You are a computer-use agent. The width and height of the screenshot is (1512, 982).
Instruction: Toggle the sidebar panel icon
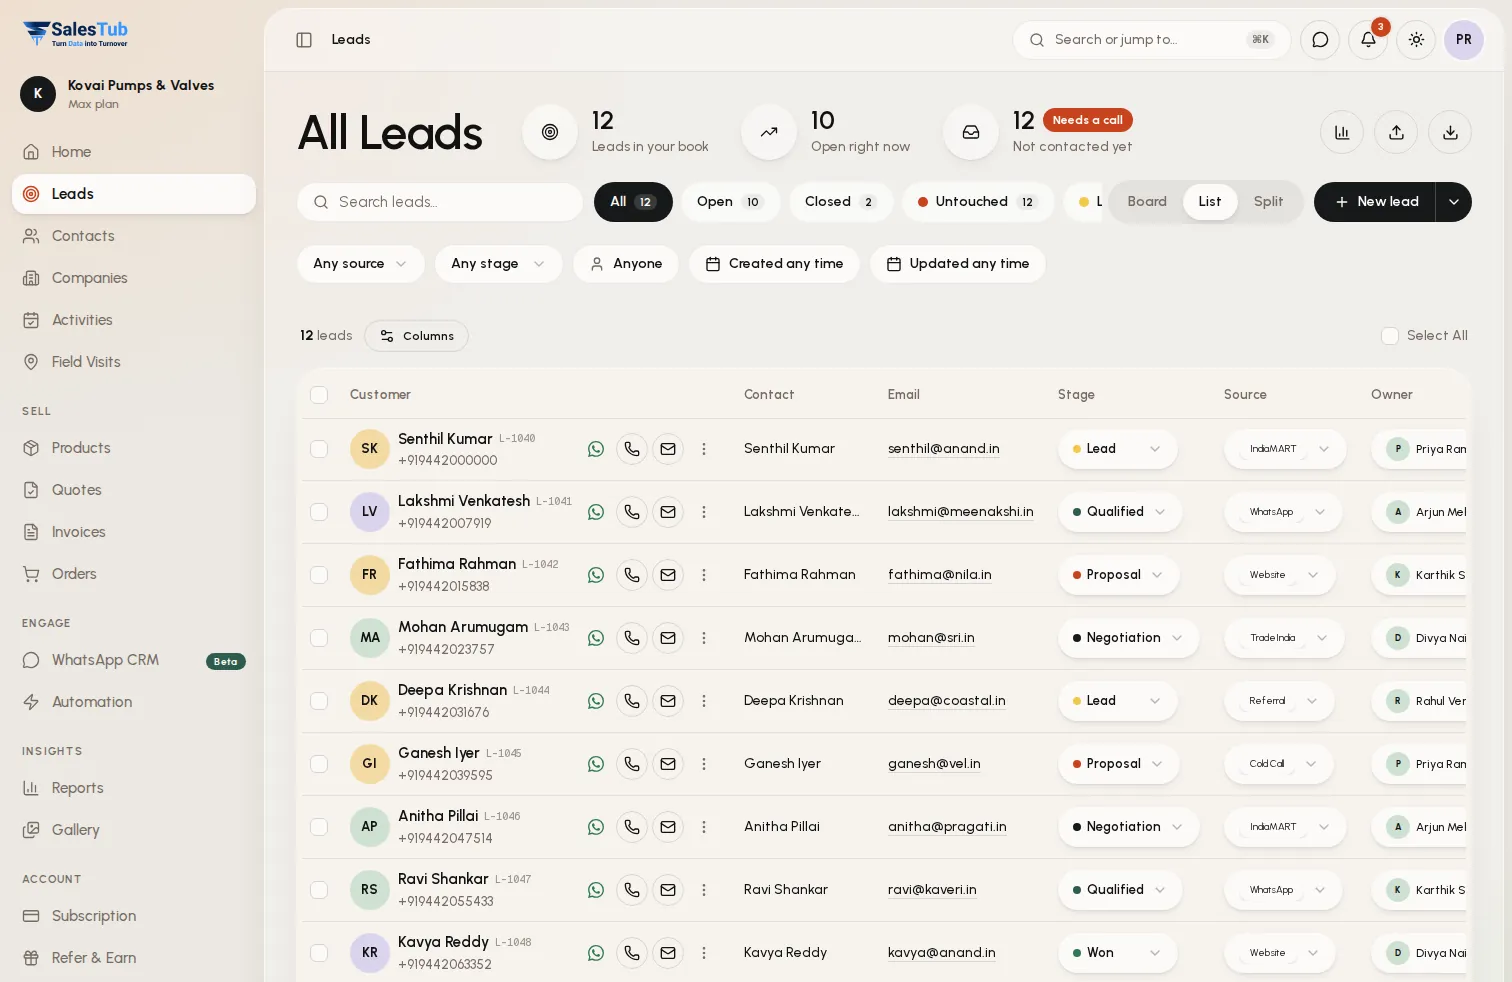304,40
